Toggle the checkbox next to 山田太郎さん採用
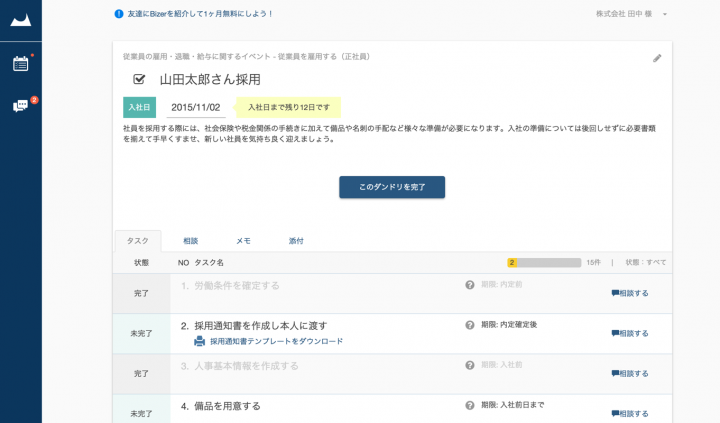The image size is (720, 423). click(139, 79)
